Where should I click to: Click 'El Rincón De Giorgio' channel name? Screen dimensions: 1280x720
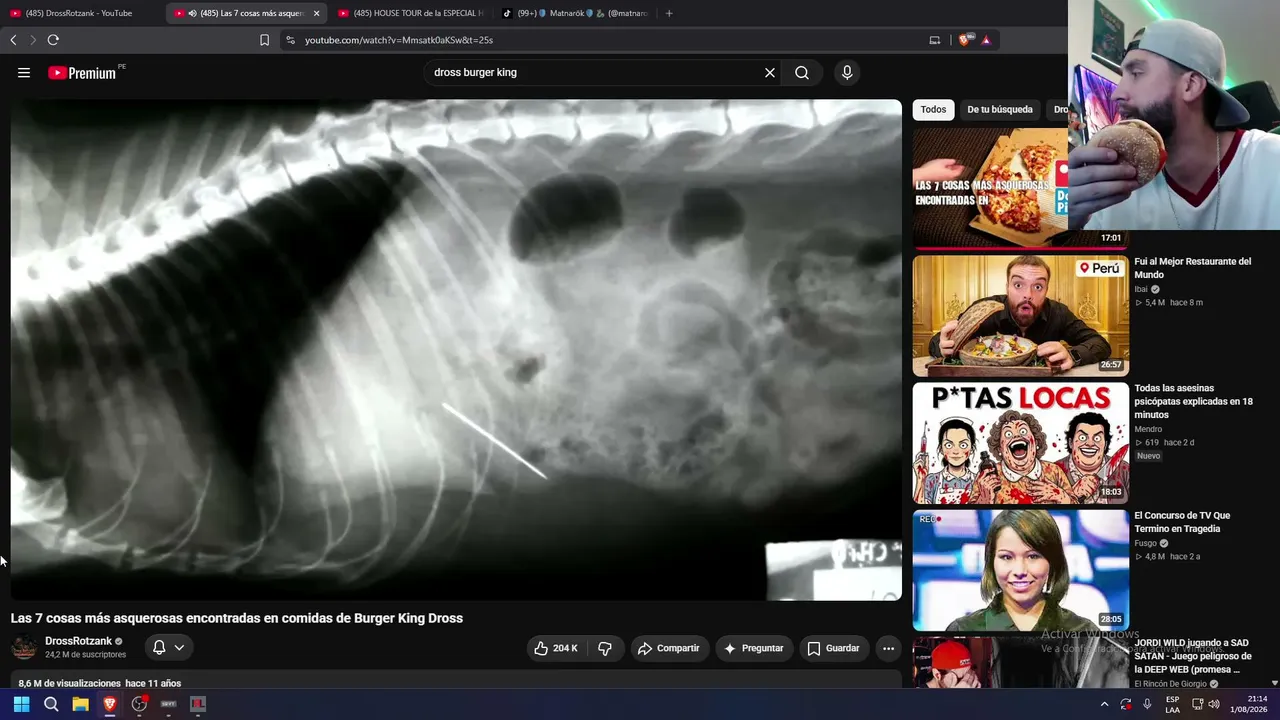click(1170, 684)
